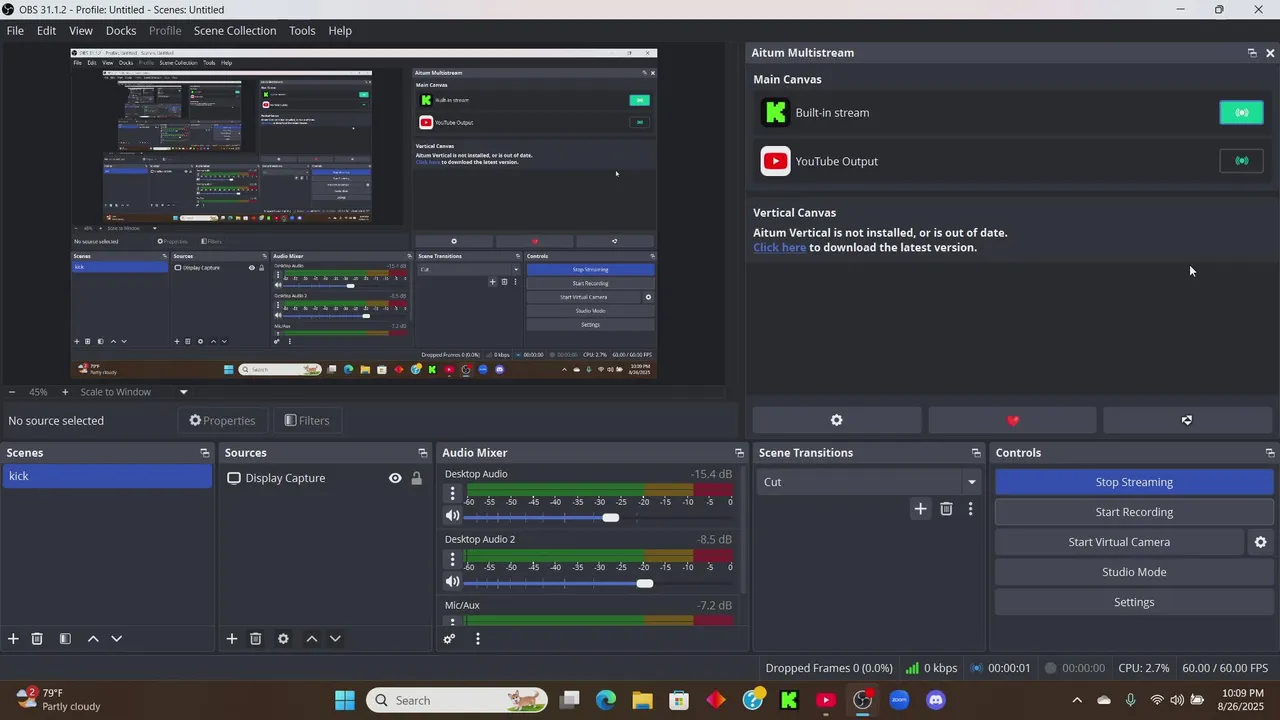This screenshot has height=720, width=1280.
Task: Mute Desktop Audio 2 speaker icon
Action: pos(452,581)
